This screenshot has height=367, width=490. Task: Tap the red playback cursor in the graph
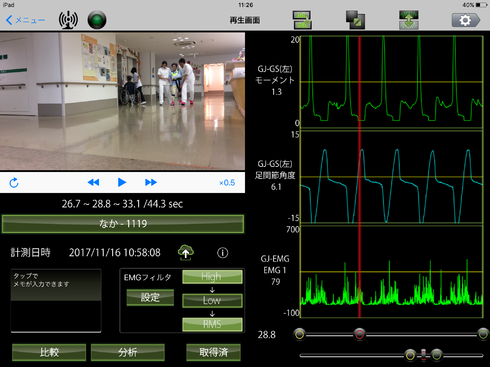[359, 177]
